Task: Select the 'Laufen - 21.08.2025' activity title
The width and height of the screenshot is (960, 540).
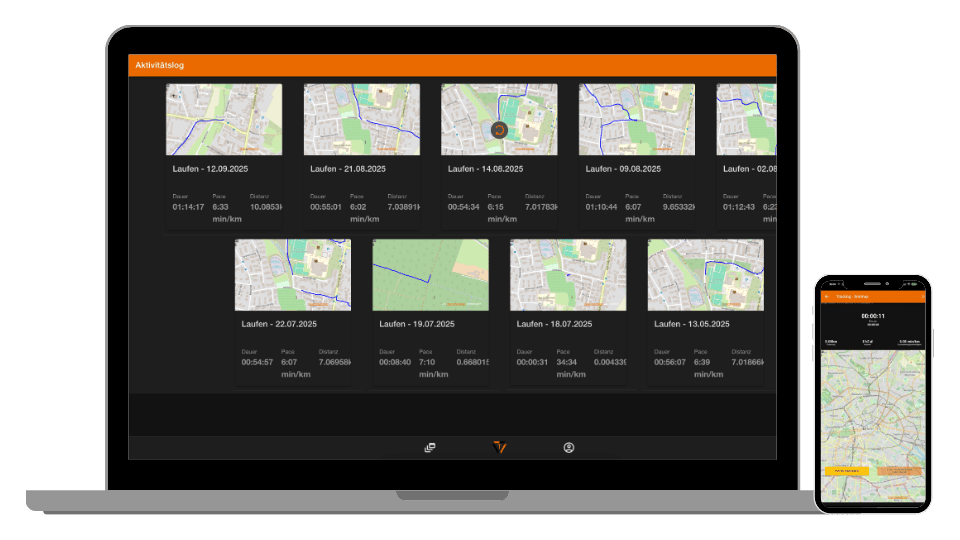Action: [x=348, y=169]
